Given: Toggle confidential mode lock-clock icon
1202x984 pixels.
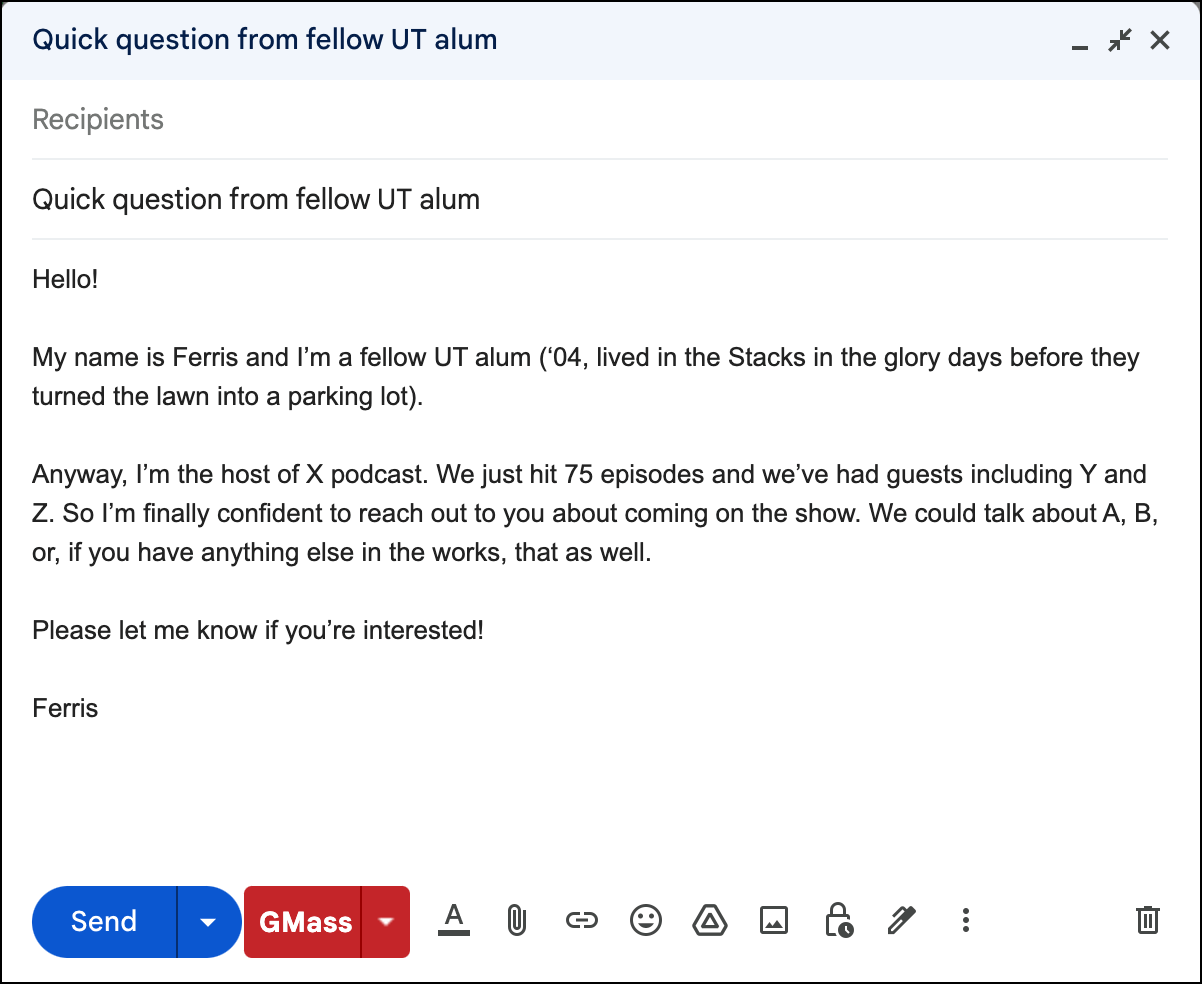Looking at the screenshot, I should (838, 920).
